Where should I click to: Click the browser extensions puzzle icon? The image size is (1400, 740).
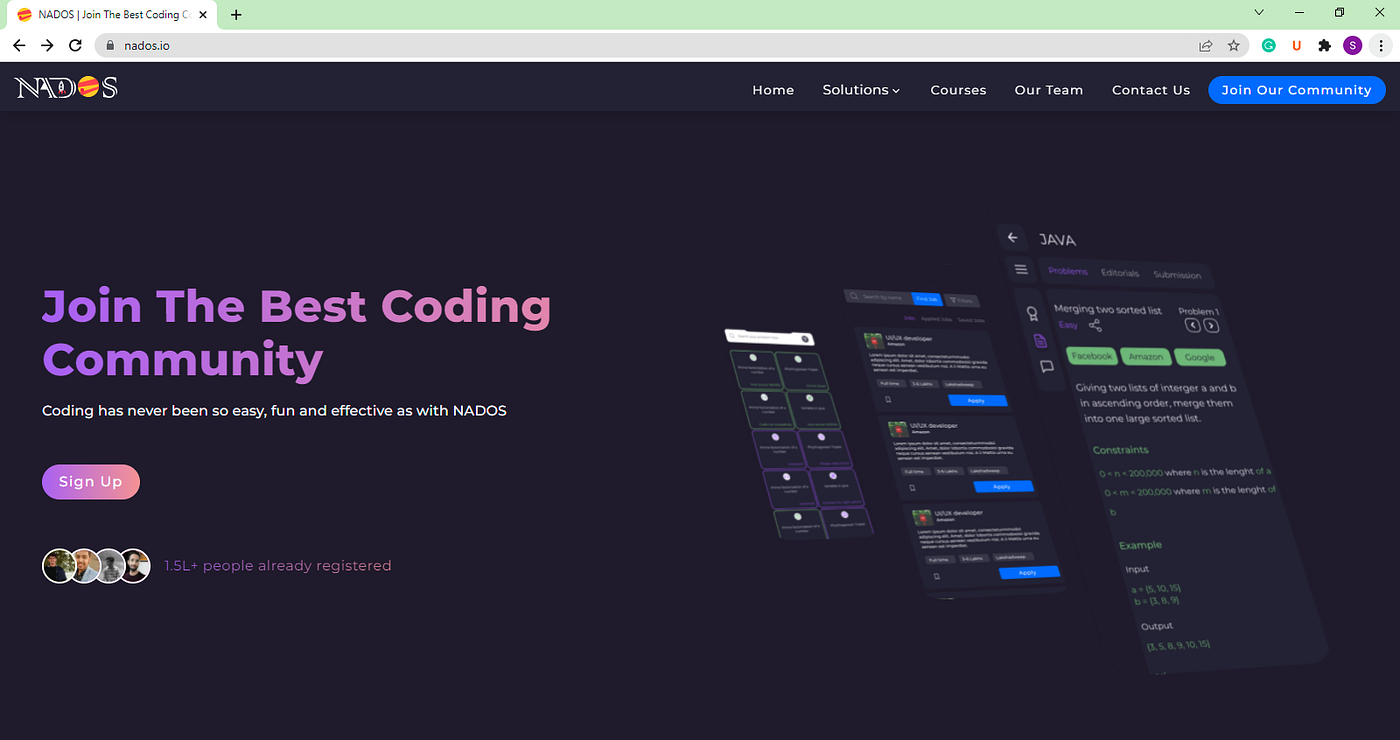(1324, 45)
